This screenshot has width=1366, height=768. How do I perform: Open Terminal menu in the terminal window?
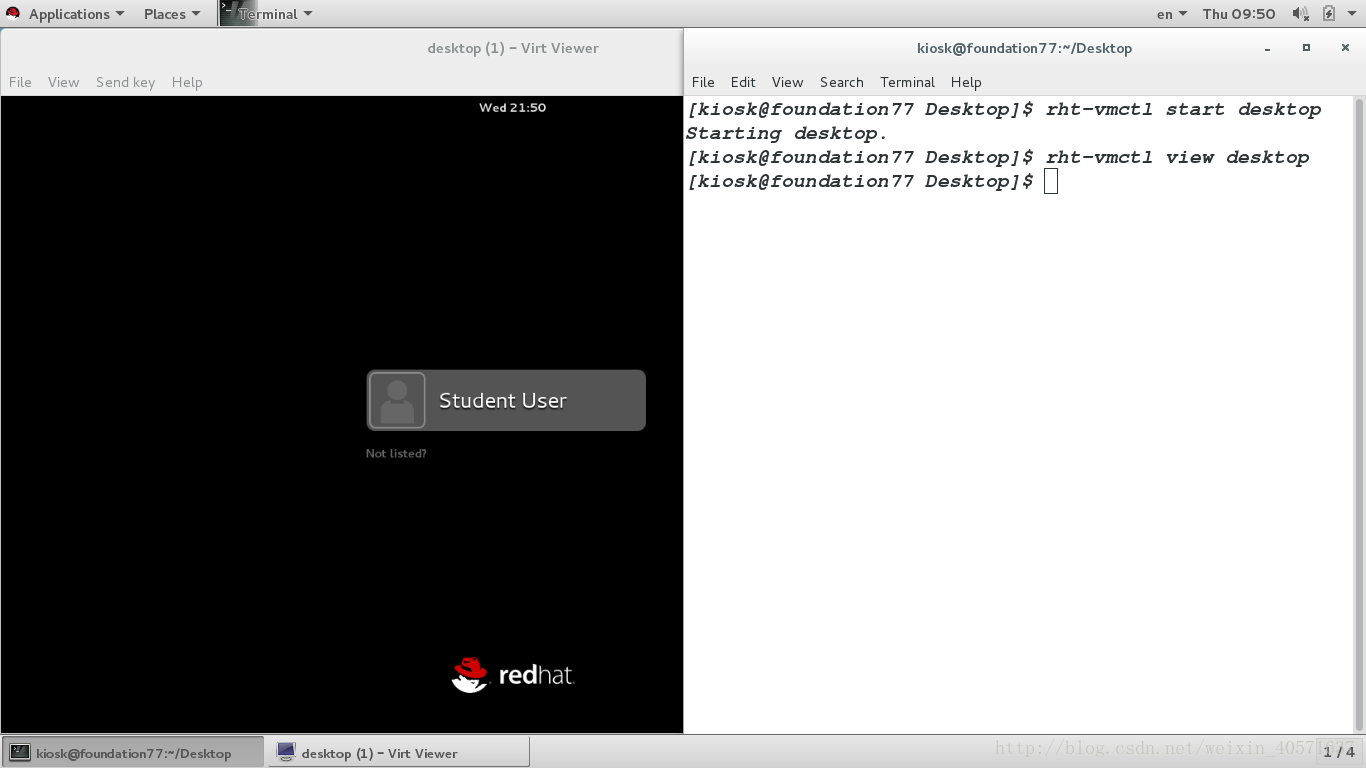click(907, 82)
